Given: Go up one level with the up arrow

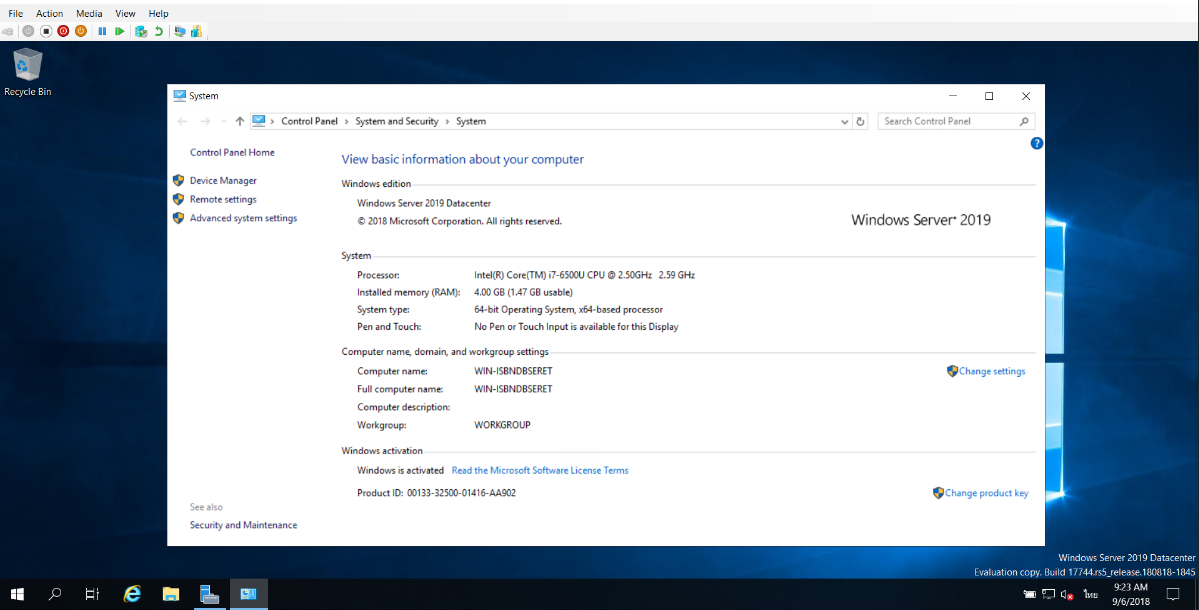Looking at the screenshot, I should 239,122.
